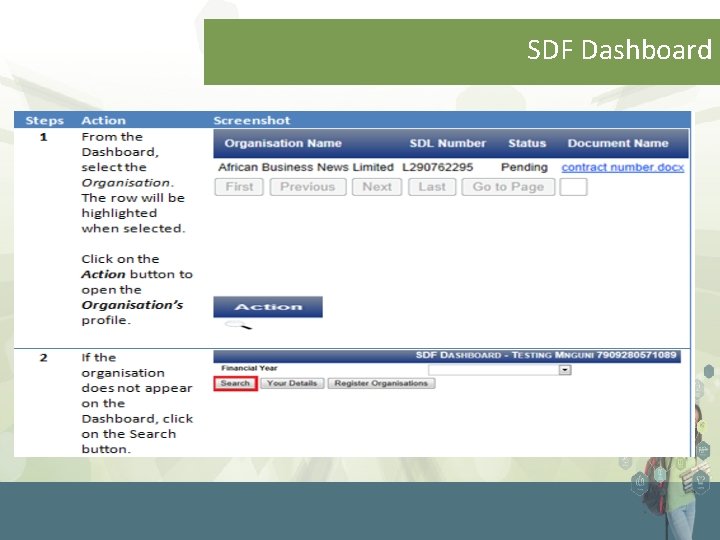
Task: Click the blue Action button
Action: point(268,307)
